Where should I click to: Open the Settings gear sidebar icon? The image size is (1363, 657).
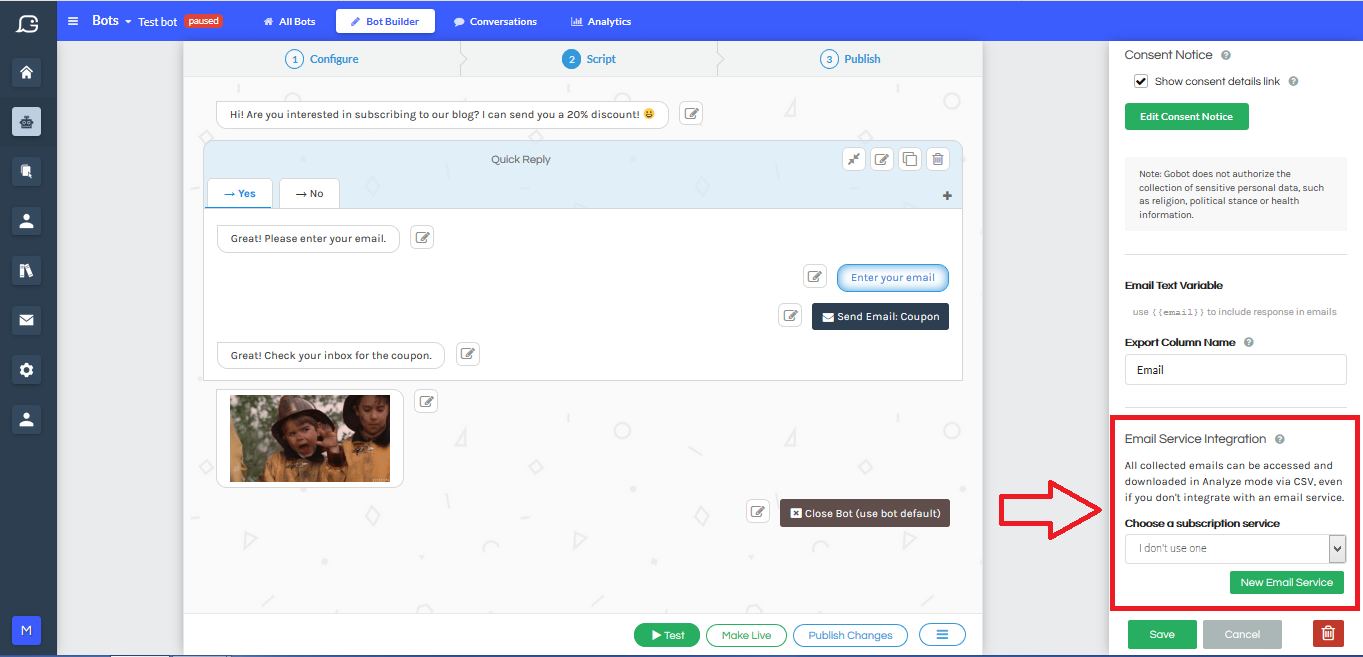27,370
